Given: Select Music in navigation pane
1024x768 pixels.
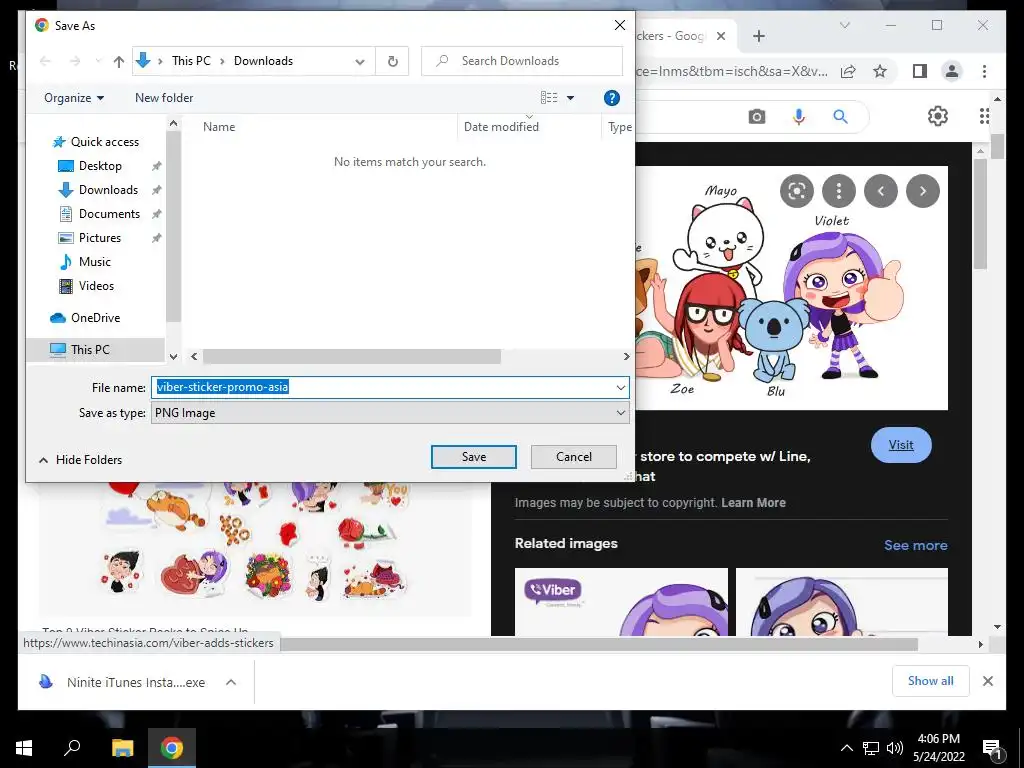Looking at the screenshot, I should [95, 262].
